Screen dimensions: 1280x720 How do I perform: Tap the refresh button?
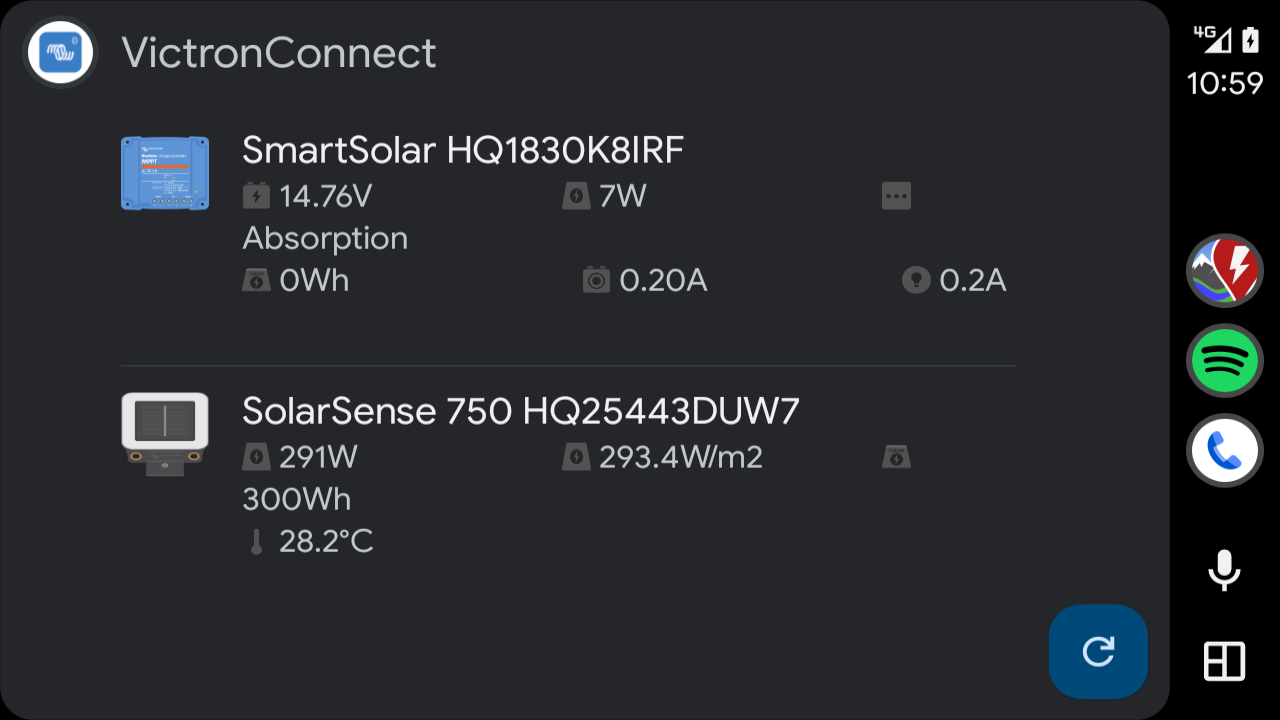1098,651
